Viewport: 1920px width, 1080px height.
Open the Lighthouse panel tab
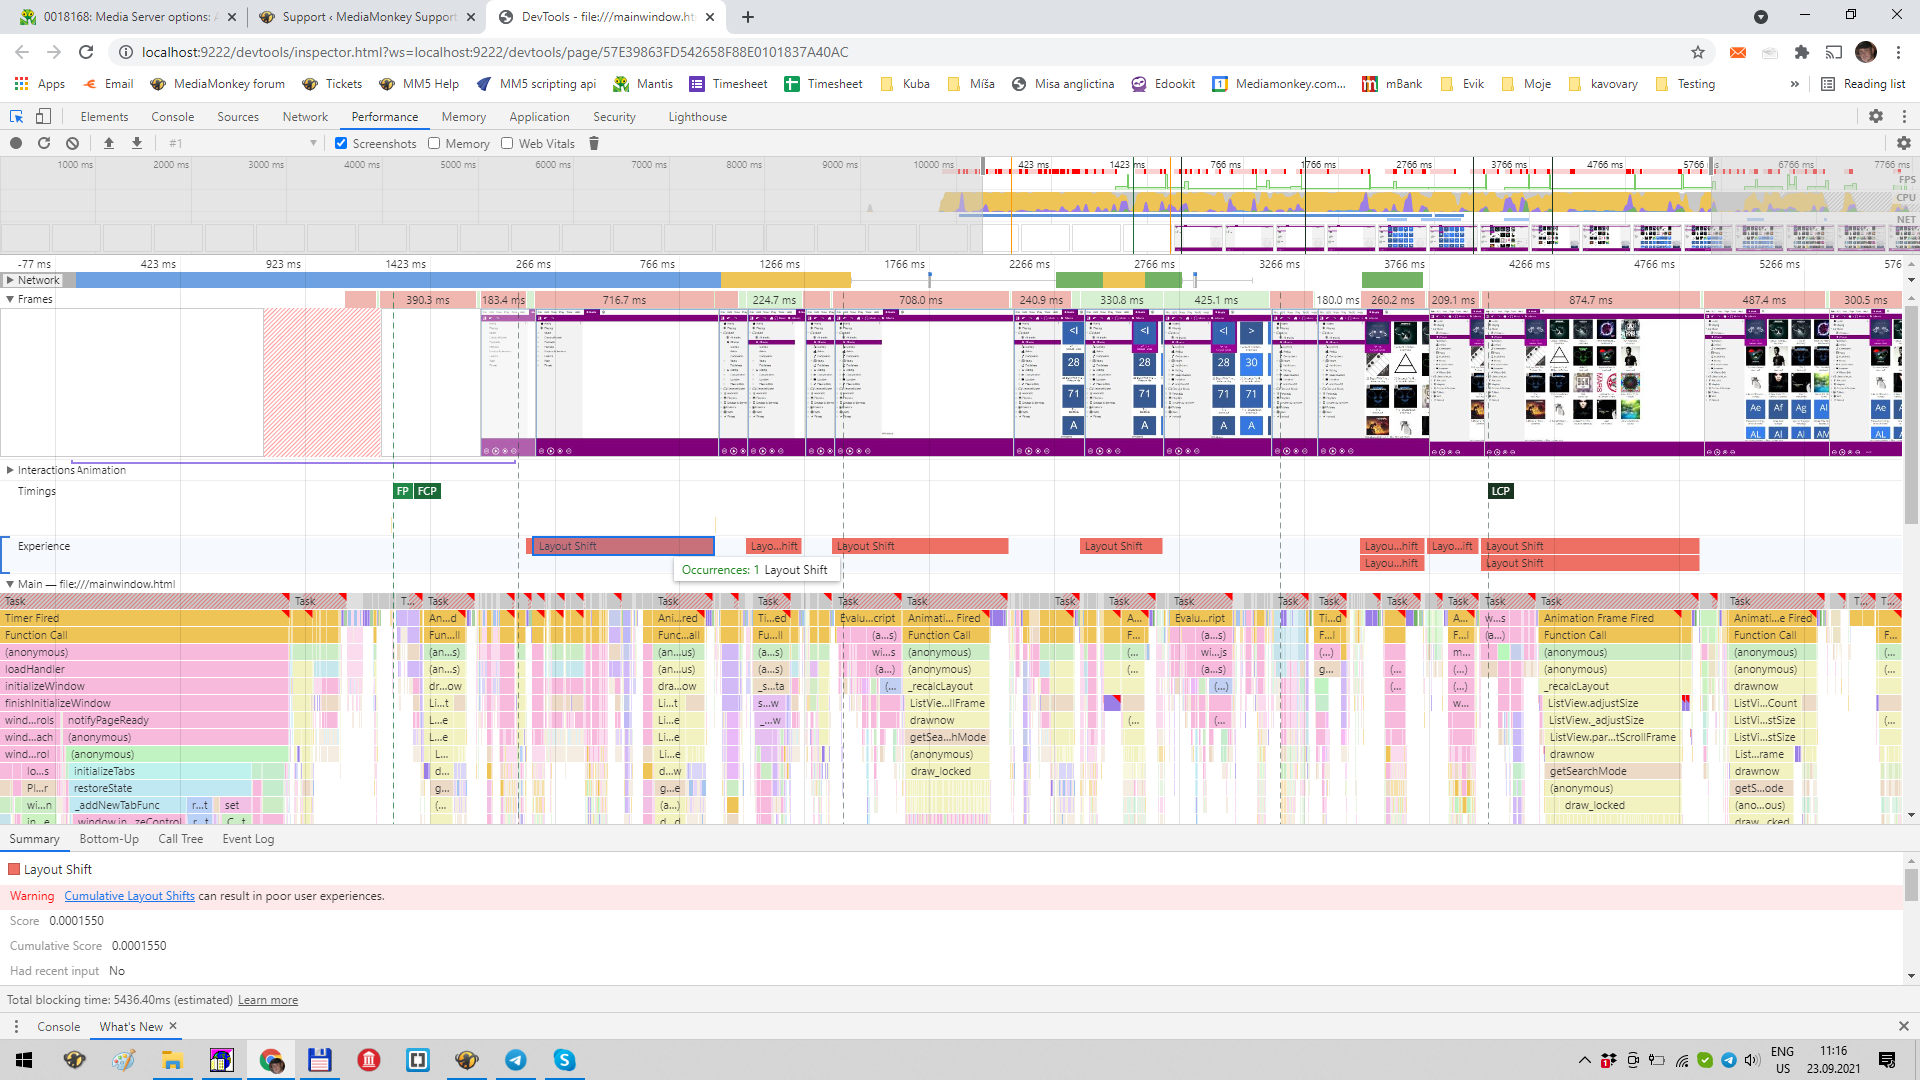coord(697,117)
